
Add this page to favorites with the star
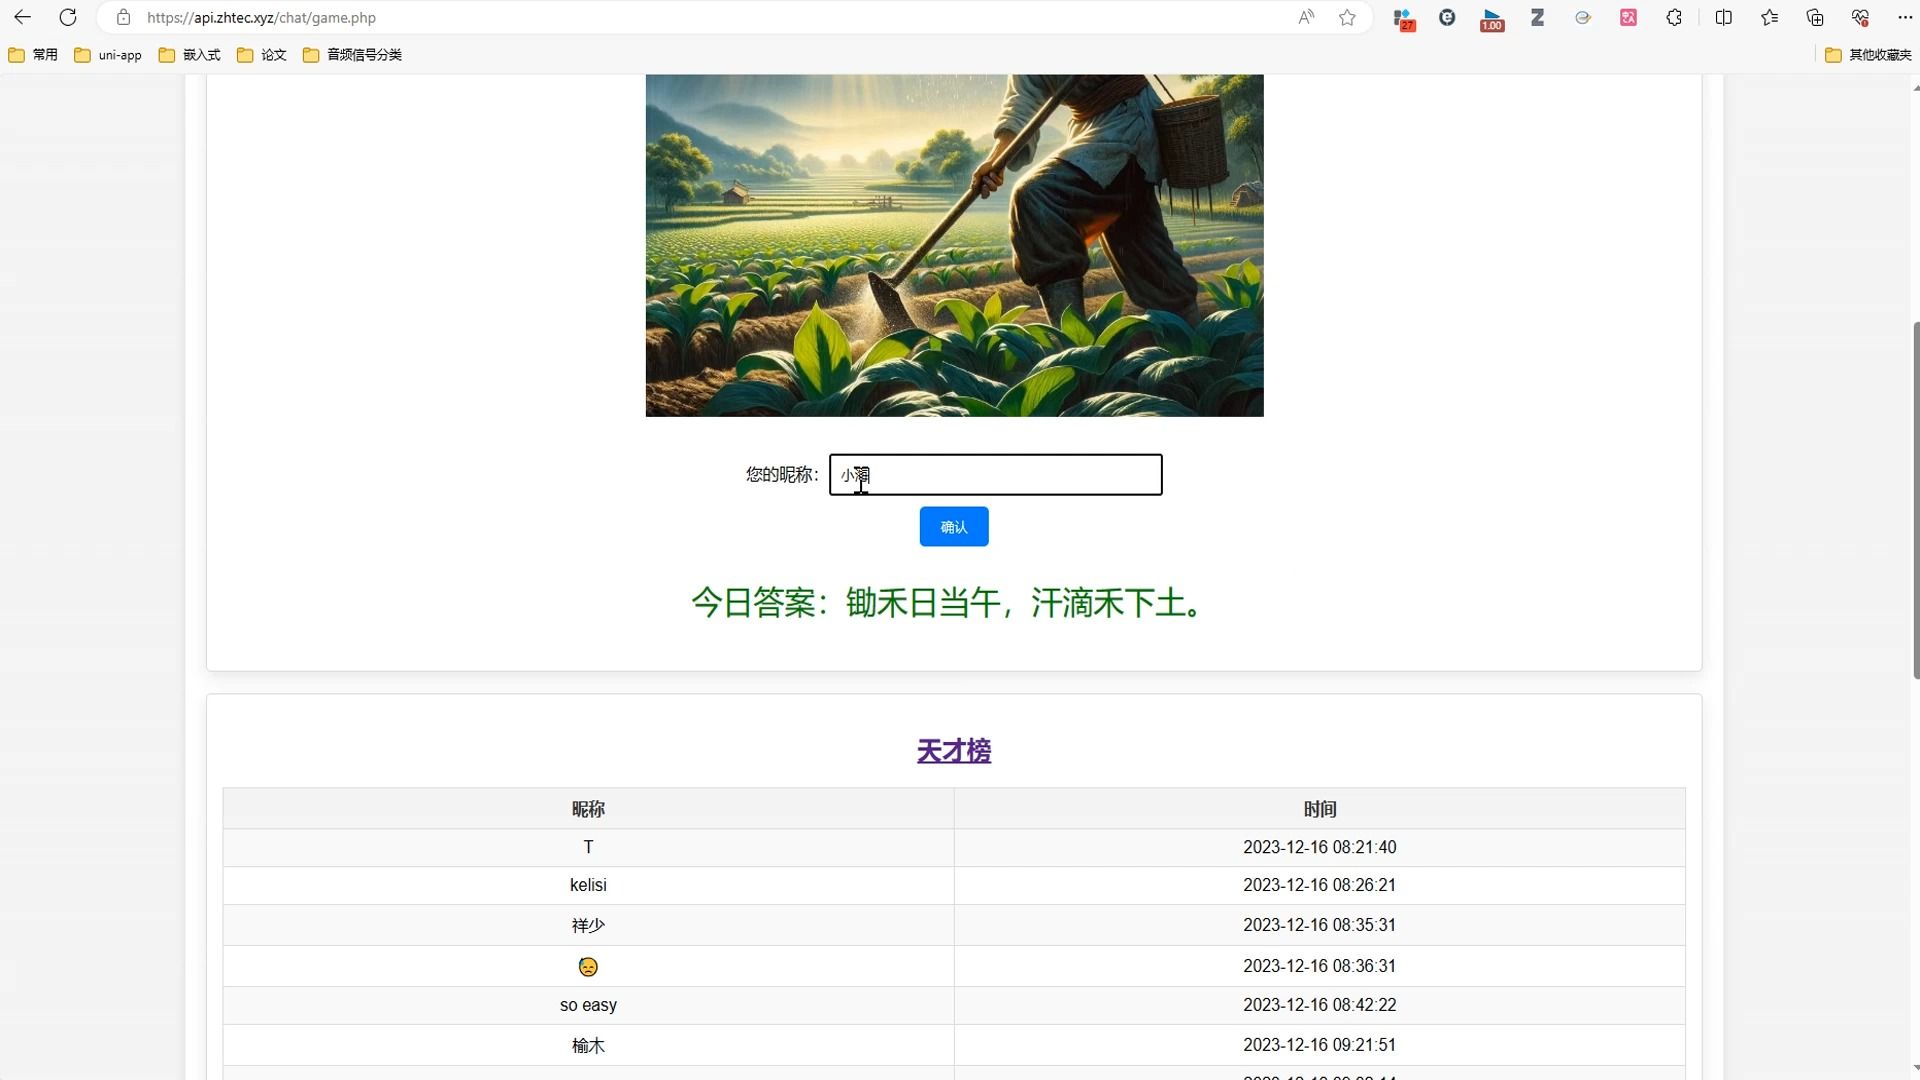click(x=1348, y=17)
